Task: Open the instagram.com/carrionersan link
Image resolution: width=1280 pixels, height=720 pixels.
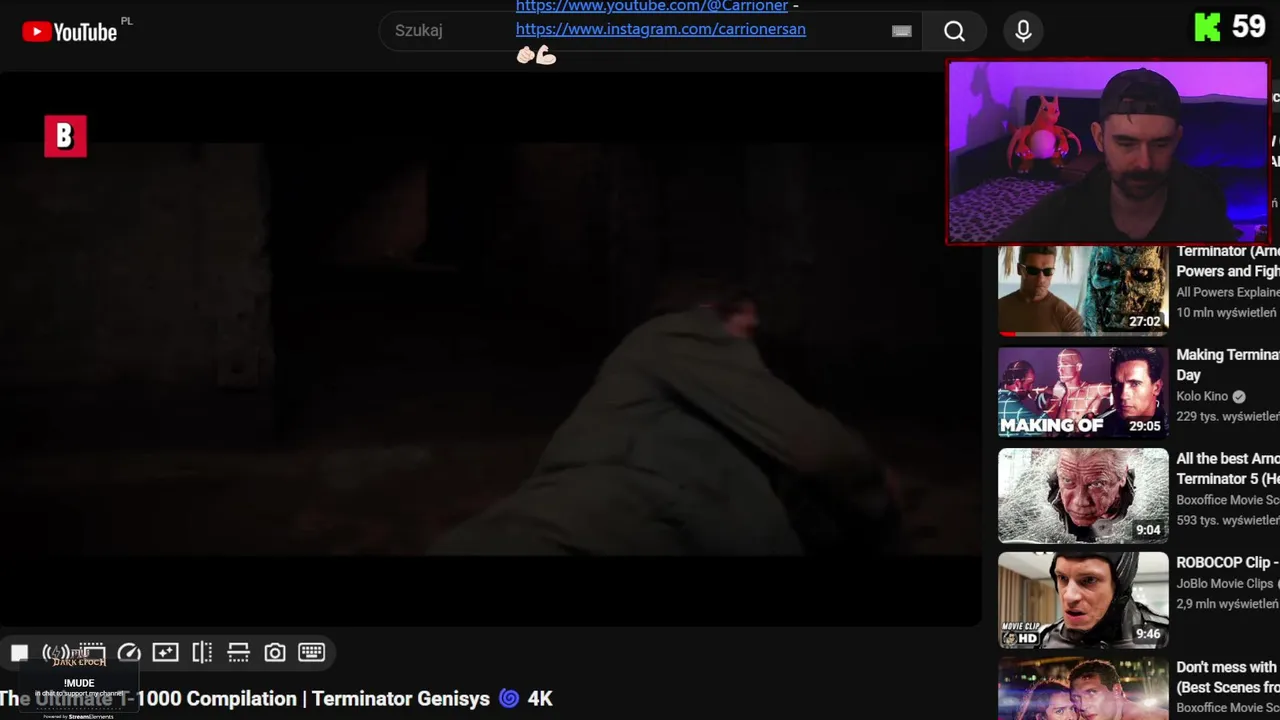Action: (661, 29)
